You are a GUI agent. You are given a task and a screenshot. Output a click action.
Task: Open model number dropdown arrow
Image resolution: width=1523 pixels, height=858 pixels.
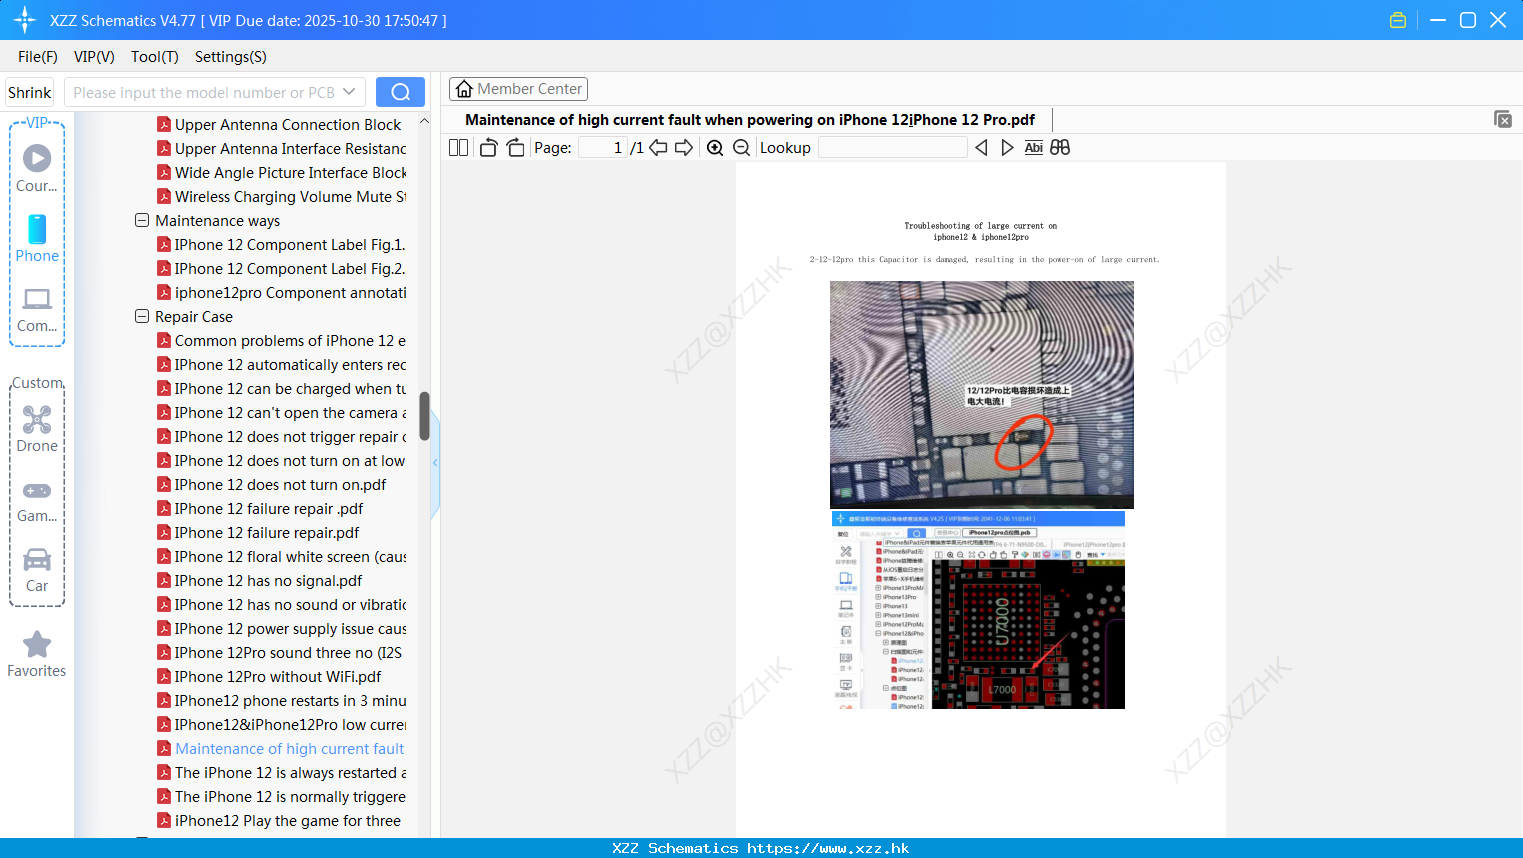coord(349,92)
